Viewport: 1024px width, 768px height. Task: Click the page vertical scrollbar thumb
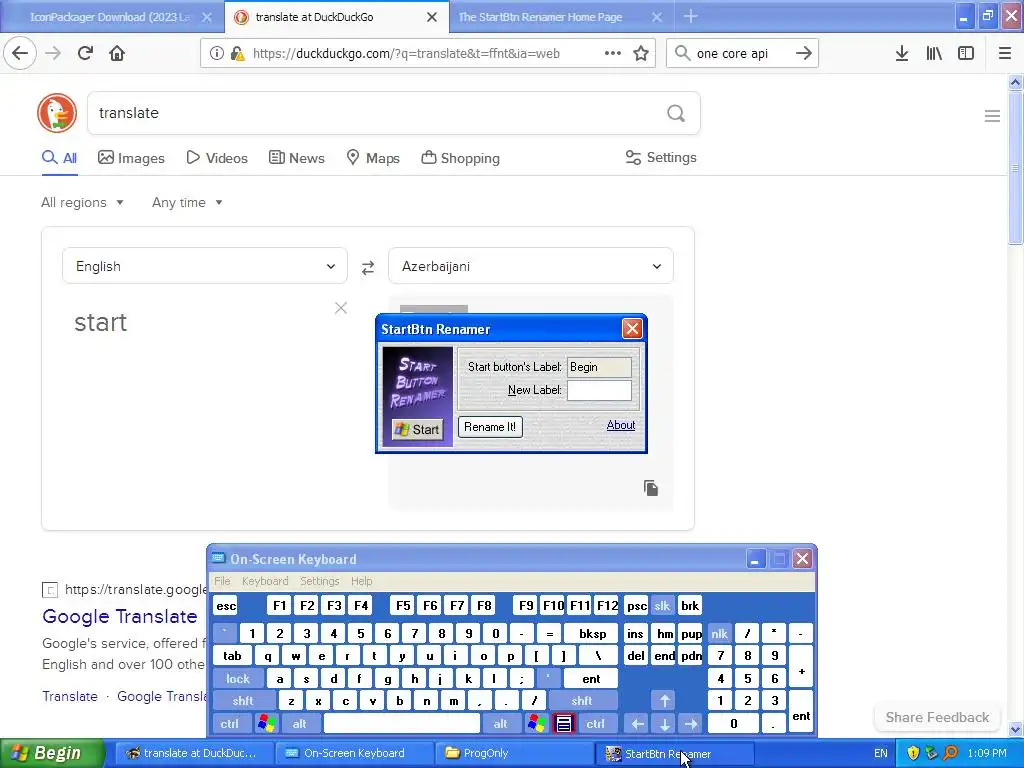click(x=1015, y=168)
